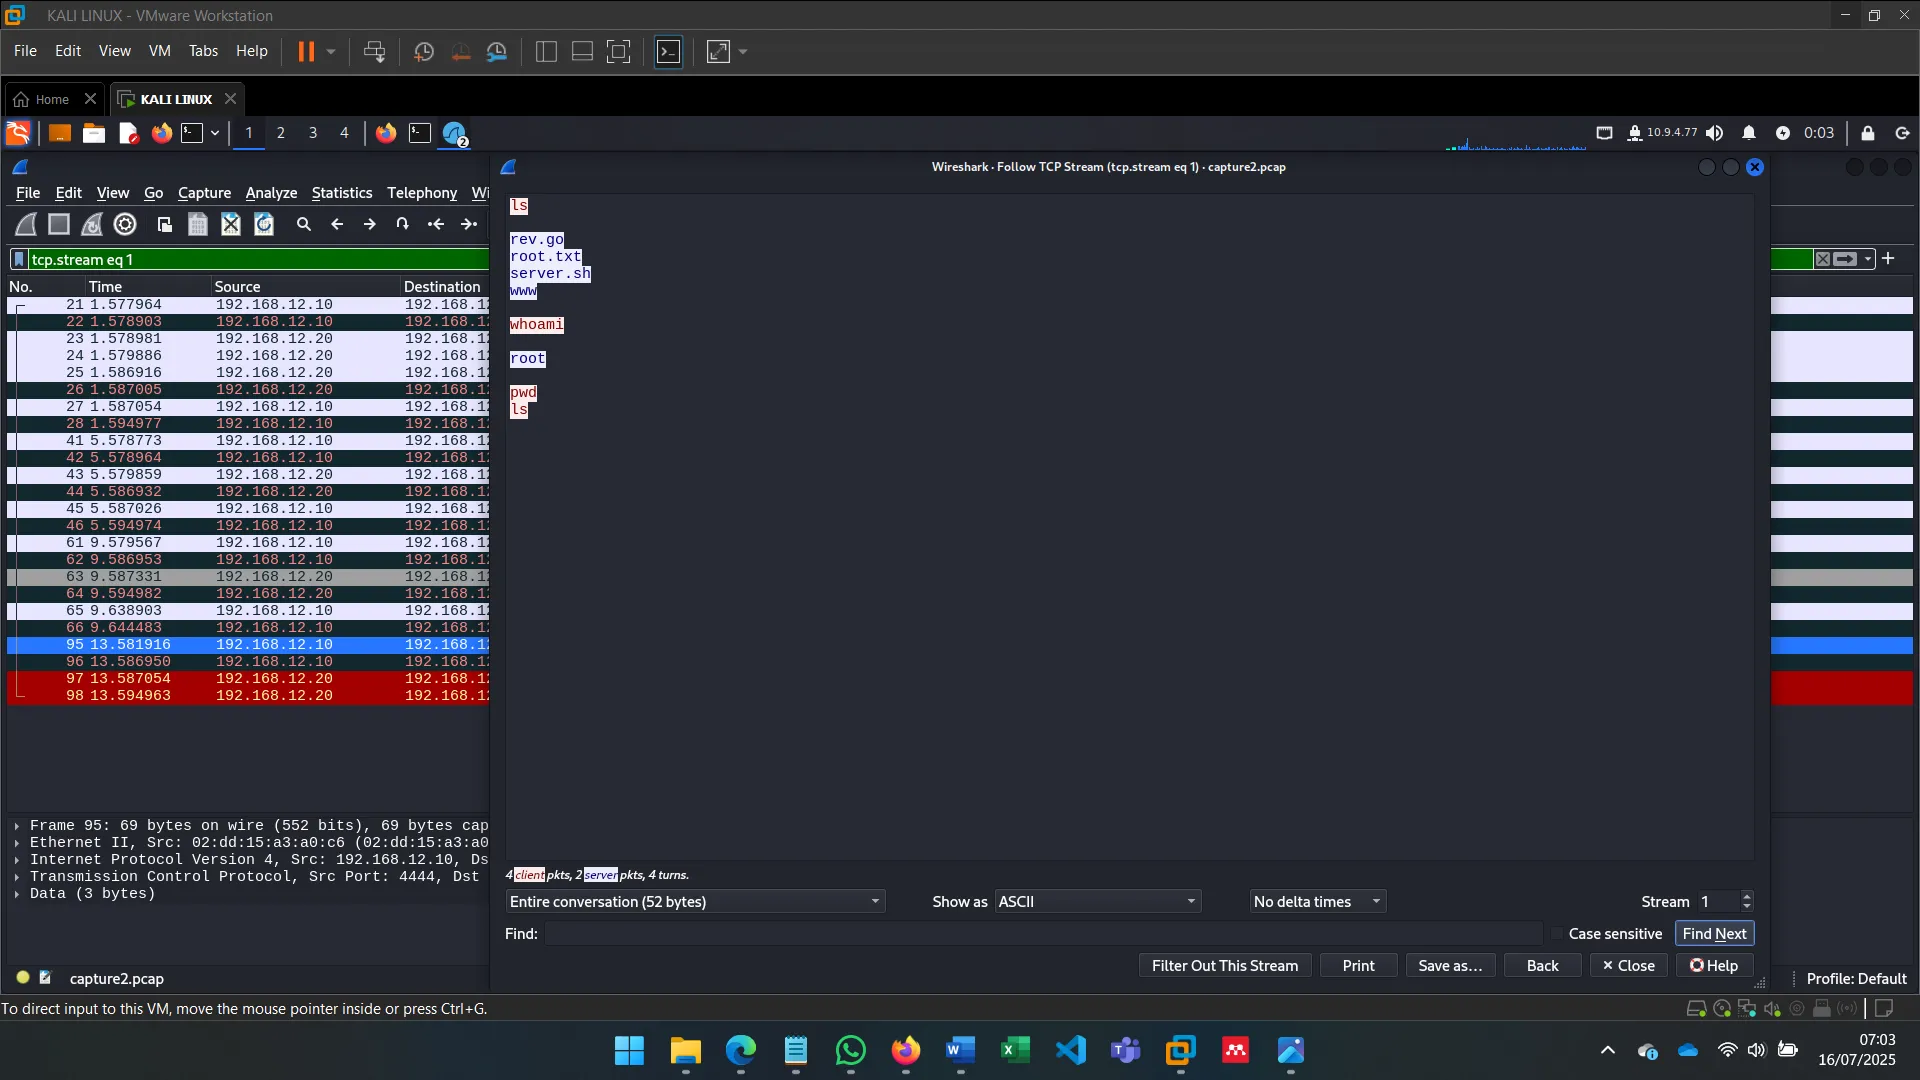The width and height of the screenshot is (1920, 1080).
Task: Open the Statistics menu
Action: pos(342,193)
